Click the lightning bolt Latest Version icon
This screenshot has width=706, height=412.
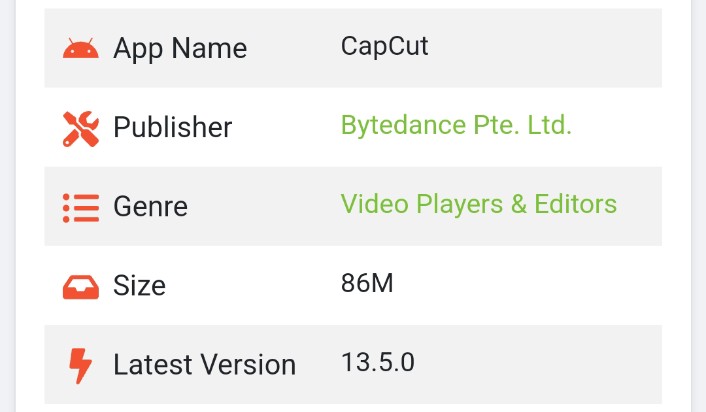click(x=80, y=366)
